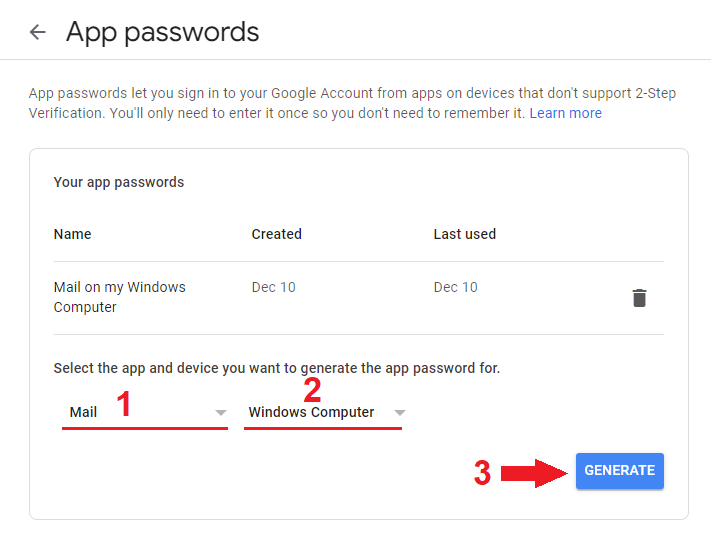711x541 pixels.
Task: Select the Mail on my Windows Computer entry
Action: coord(120,297)
